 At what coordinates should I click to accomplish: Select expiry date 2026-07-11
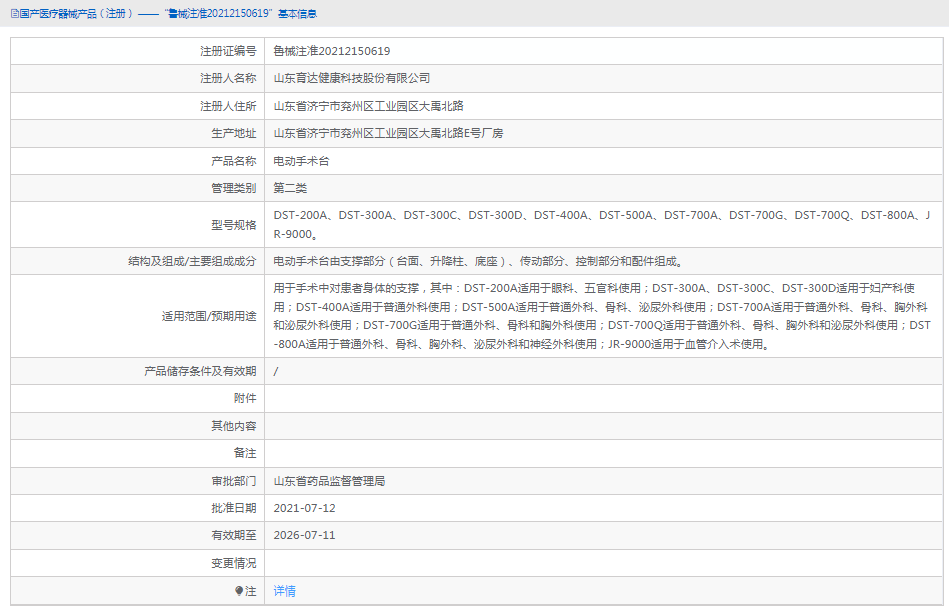[304, 535]
